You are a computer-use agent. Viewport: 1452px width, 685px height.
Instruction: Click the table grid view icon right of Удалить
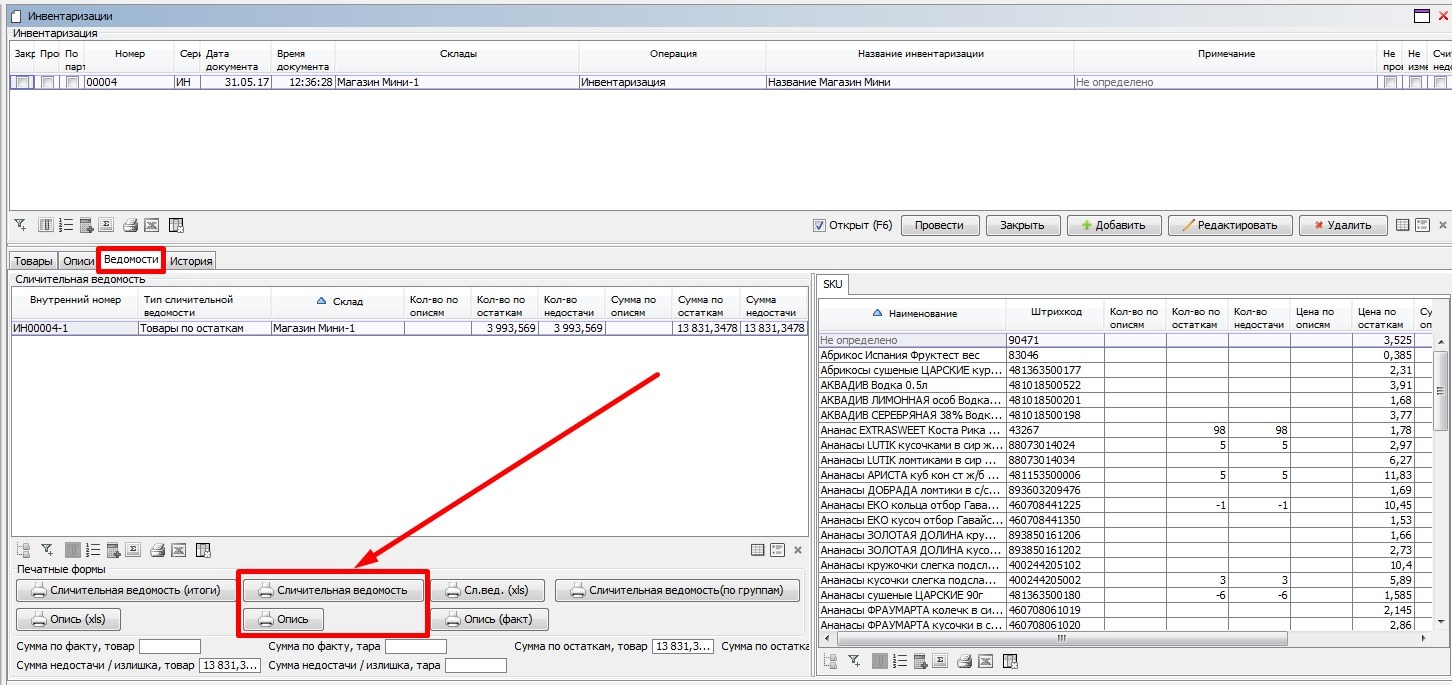[1403, 225]
